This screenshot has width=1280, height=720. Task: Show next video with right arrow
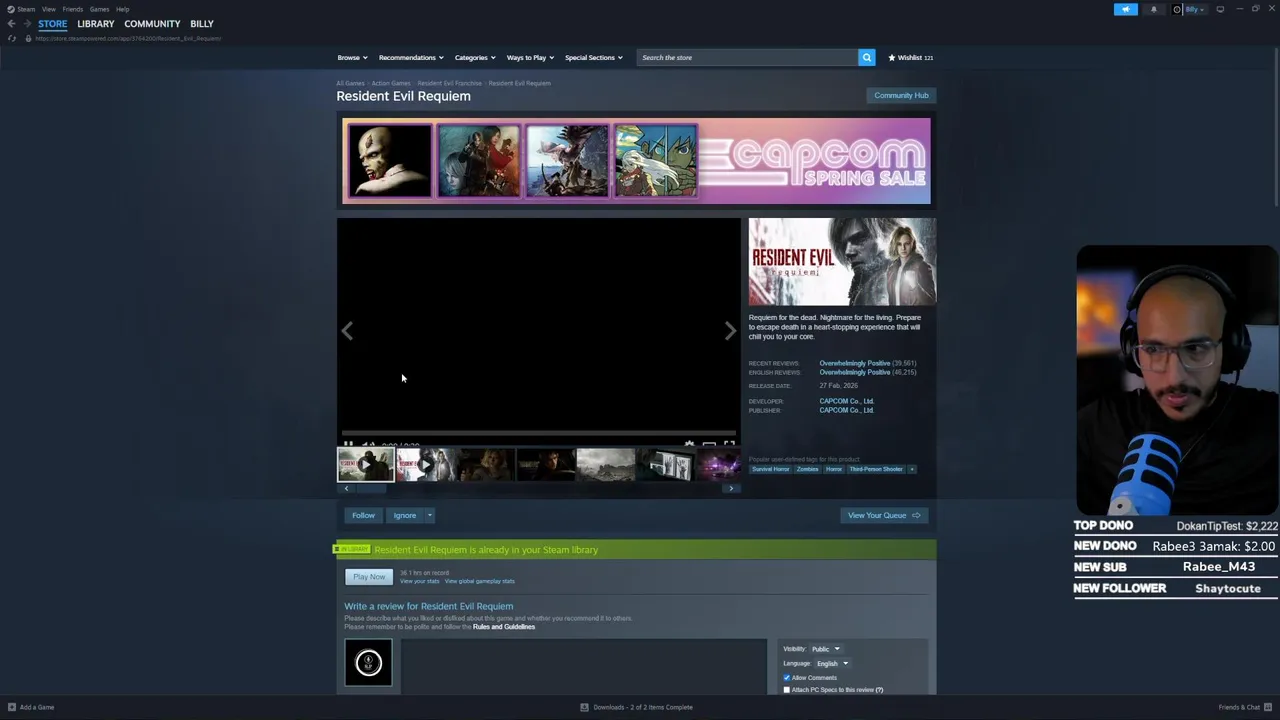(x=730, y=331)
